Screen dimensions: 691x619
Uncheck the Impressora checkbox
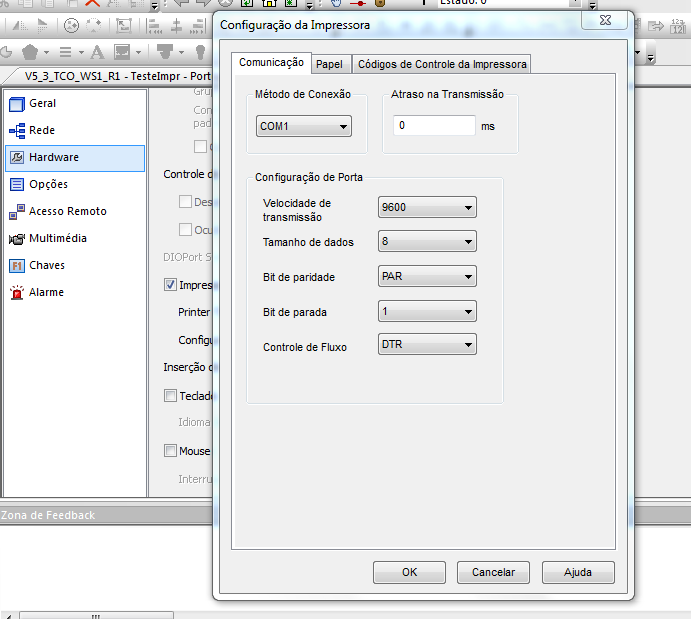169,285
